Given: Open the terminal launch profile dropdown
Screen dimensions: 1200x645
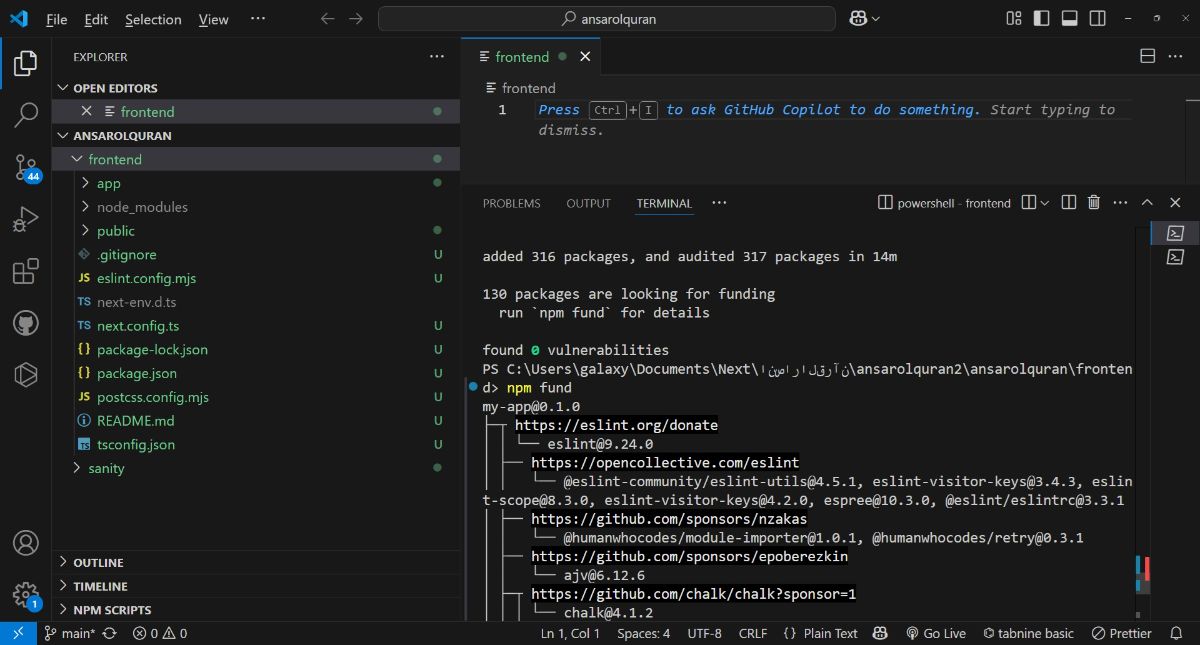Looking at the screenshot, I should pyautogui.click(x=1043, y=202).
